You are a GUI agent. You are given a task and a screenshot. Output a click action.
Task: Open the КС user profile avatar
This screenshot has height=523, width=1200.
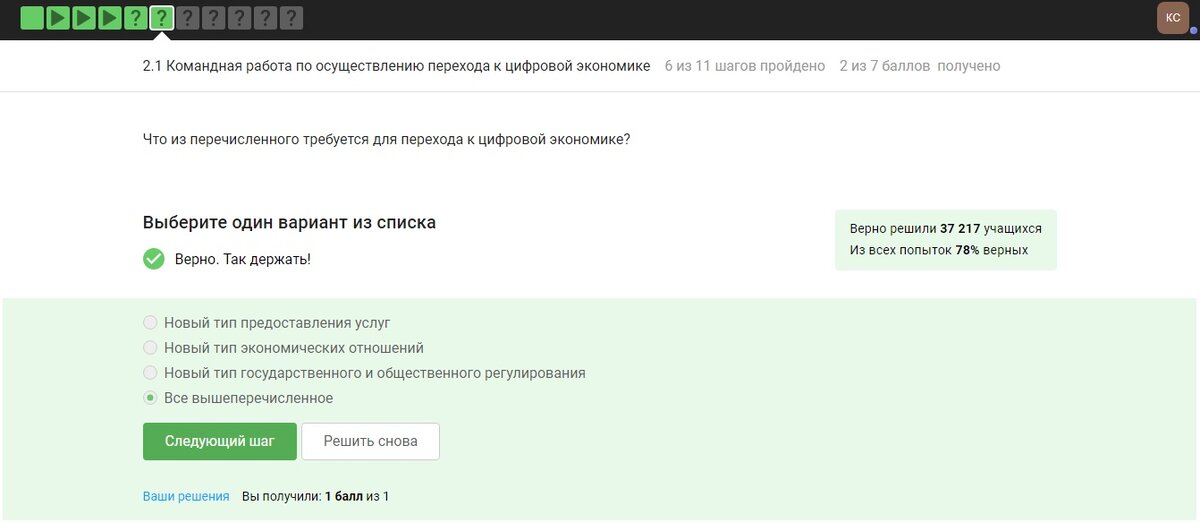(x=1173, y=18)
